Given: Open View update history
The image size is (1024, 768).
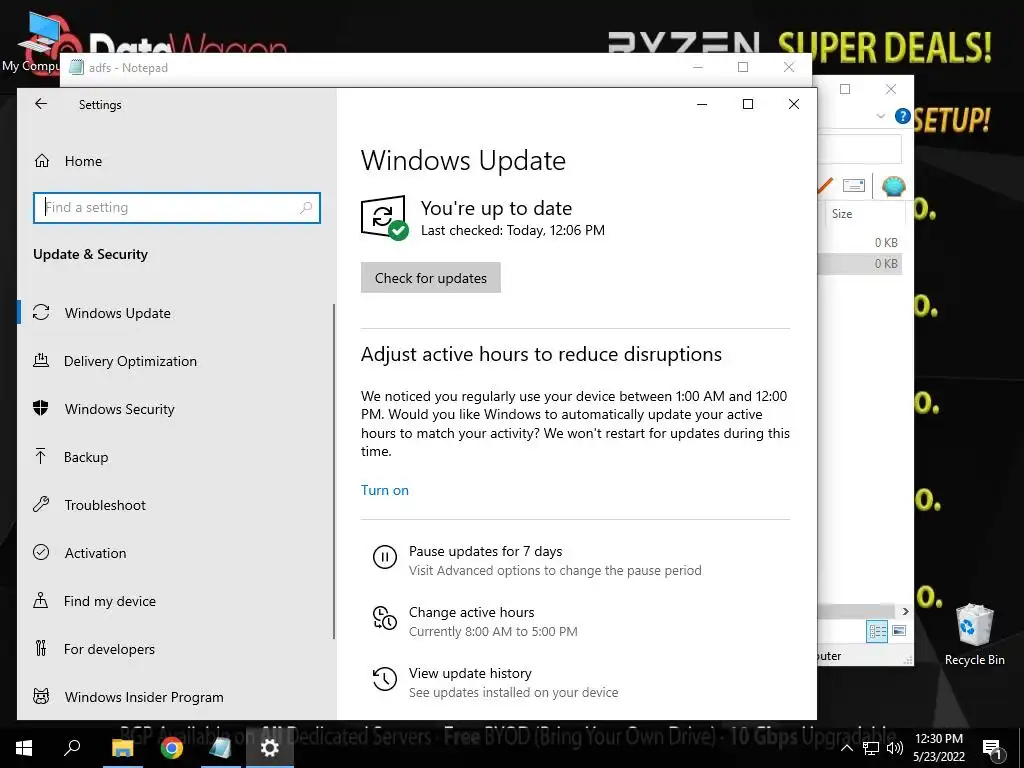Looking at the screenshot, I should coord(470,673).
